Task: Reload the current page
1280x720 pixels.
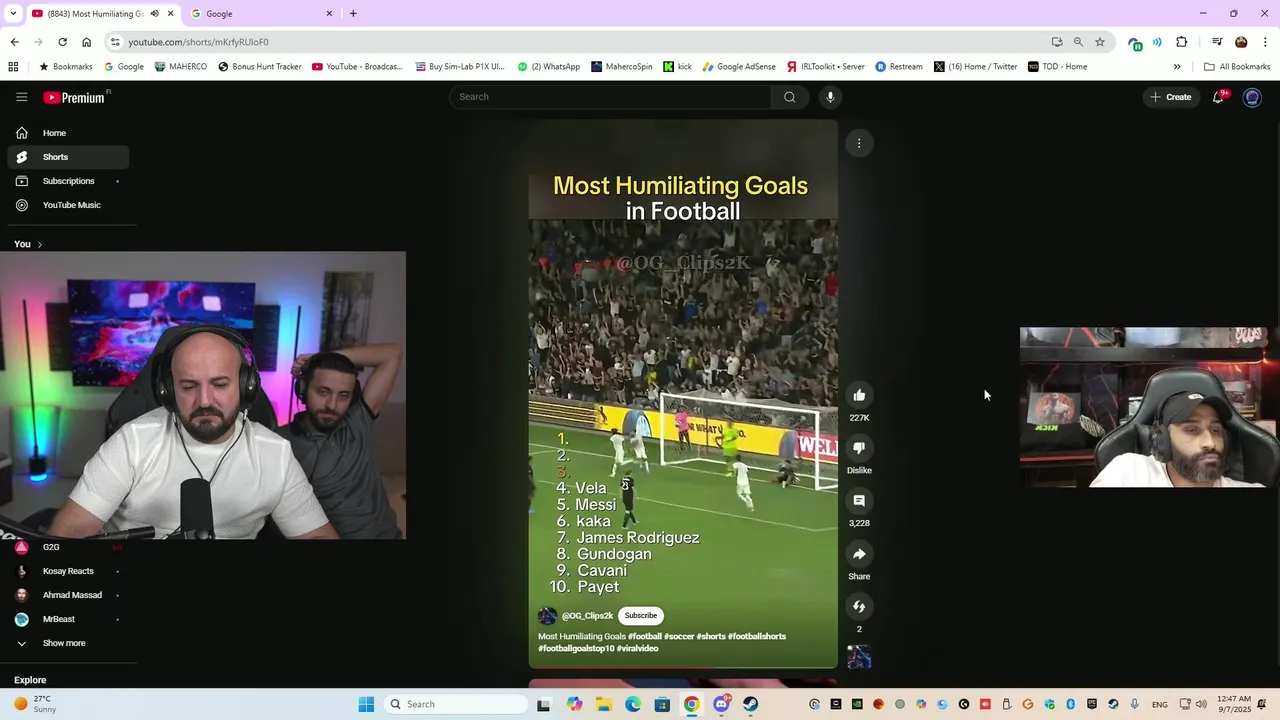Action: coord(62,42)
